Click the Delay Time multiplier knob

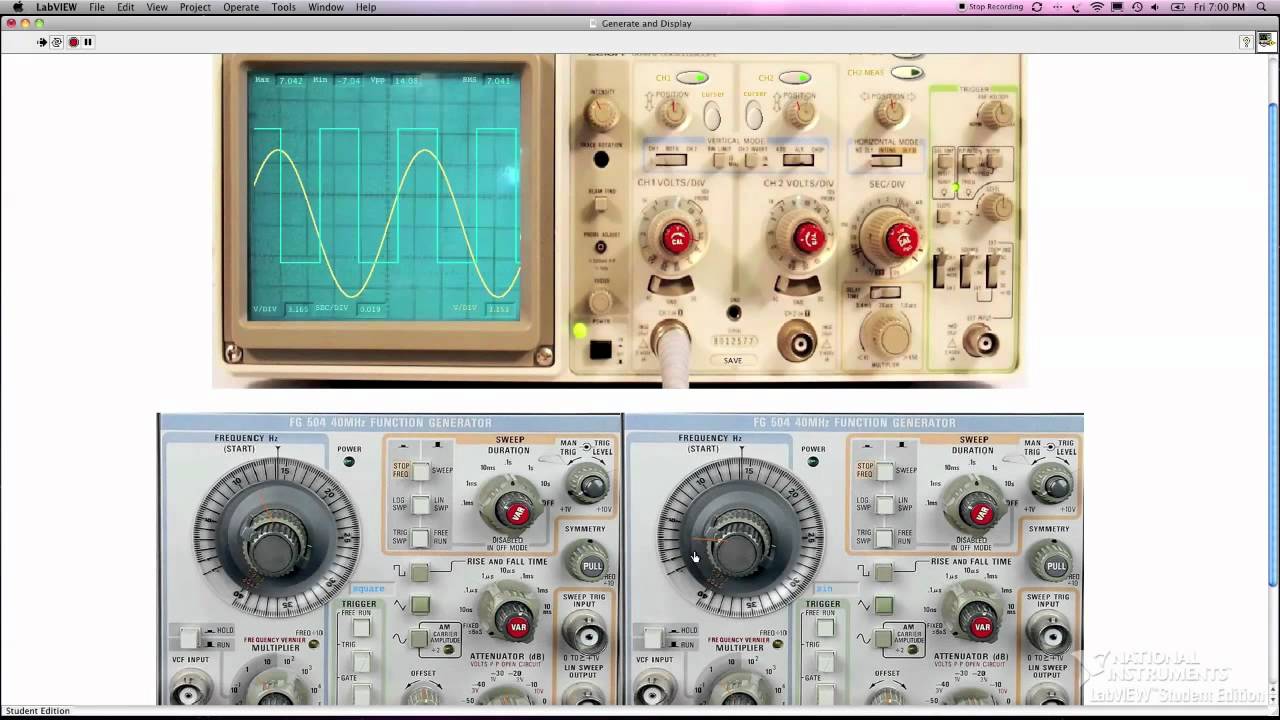pos(885,334)
